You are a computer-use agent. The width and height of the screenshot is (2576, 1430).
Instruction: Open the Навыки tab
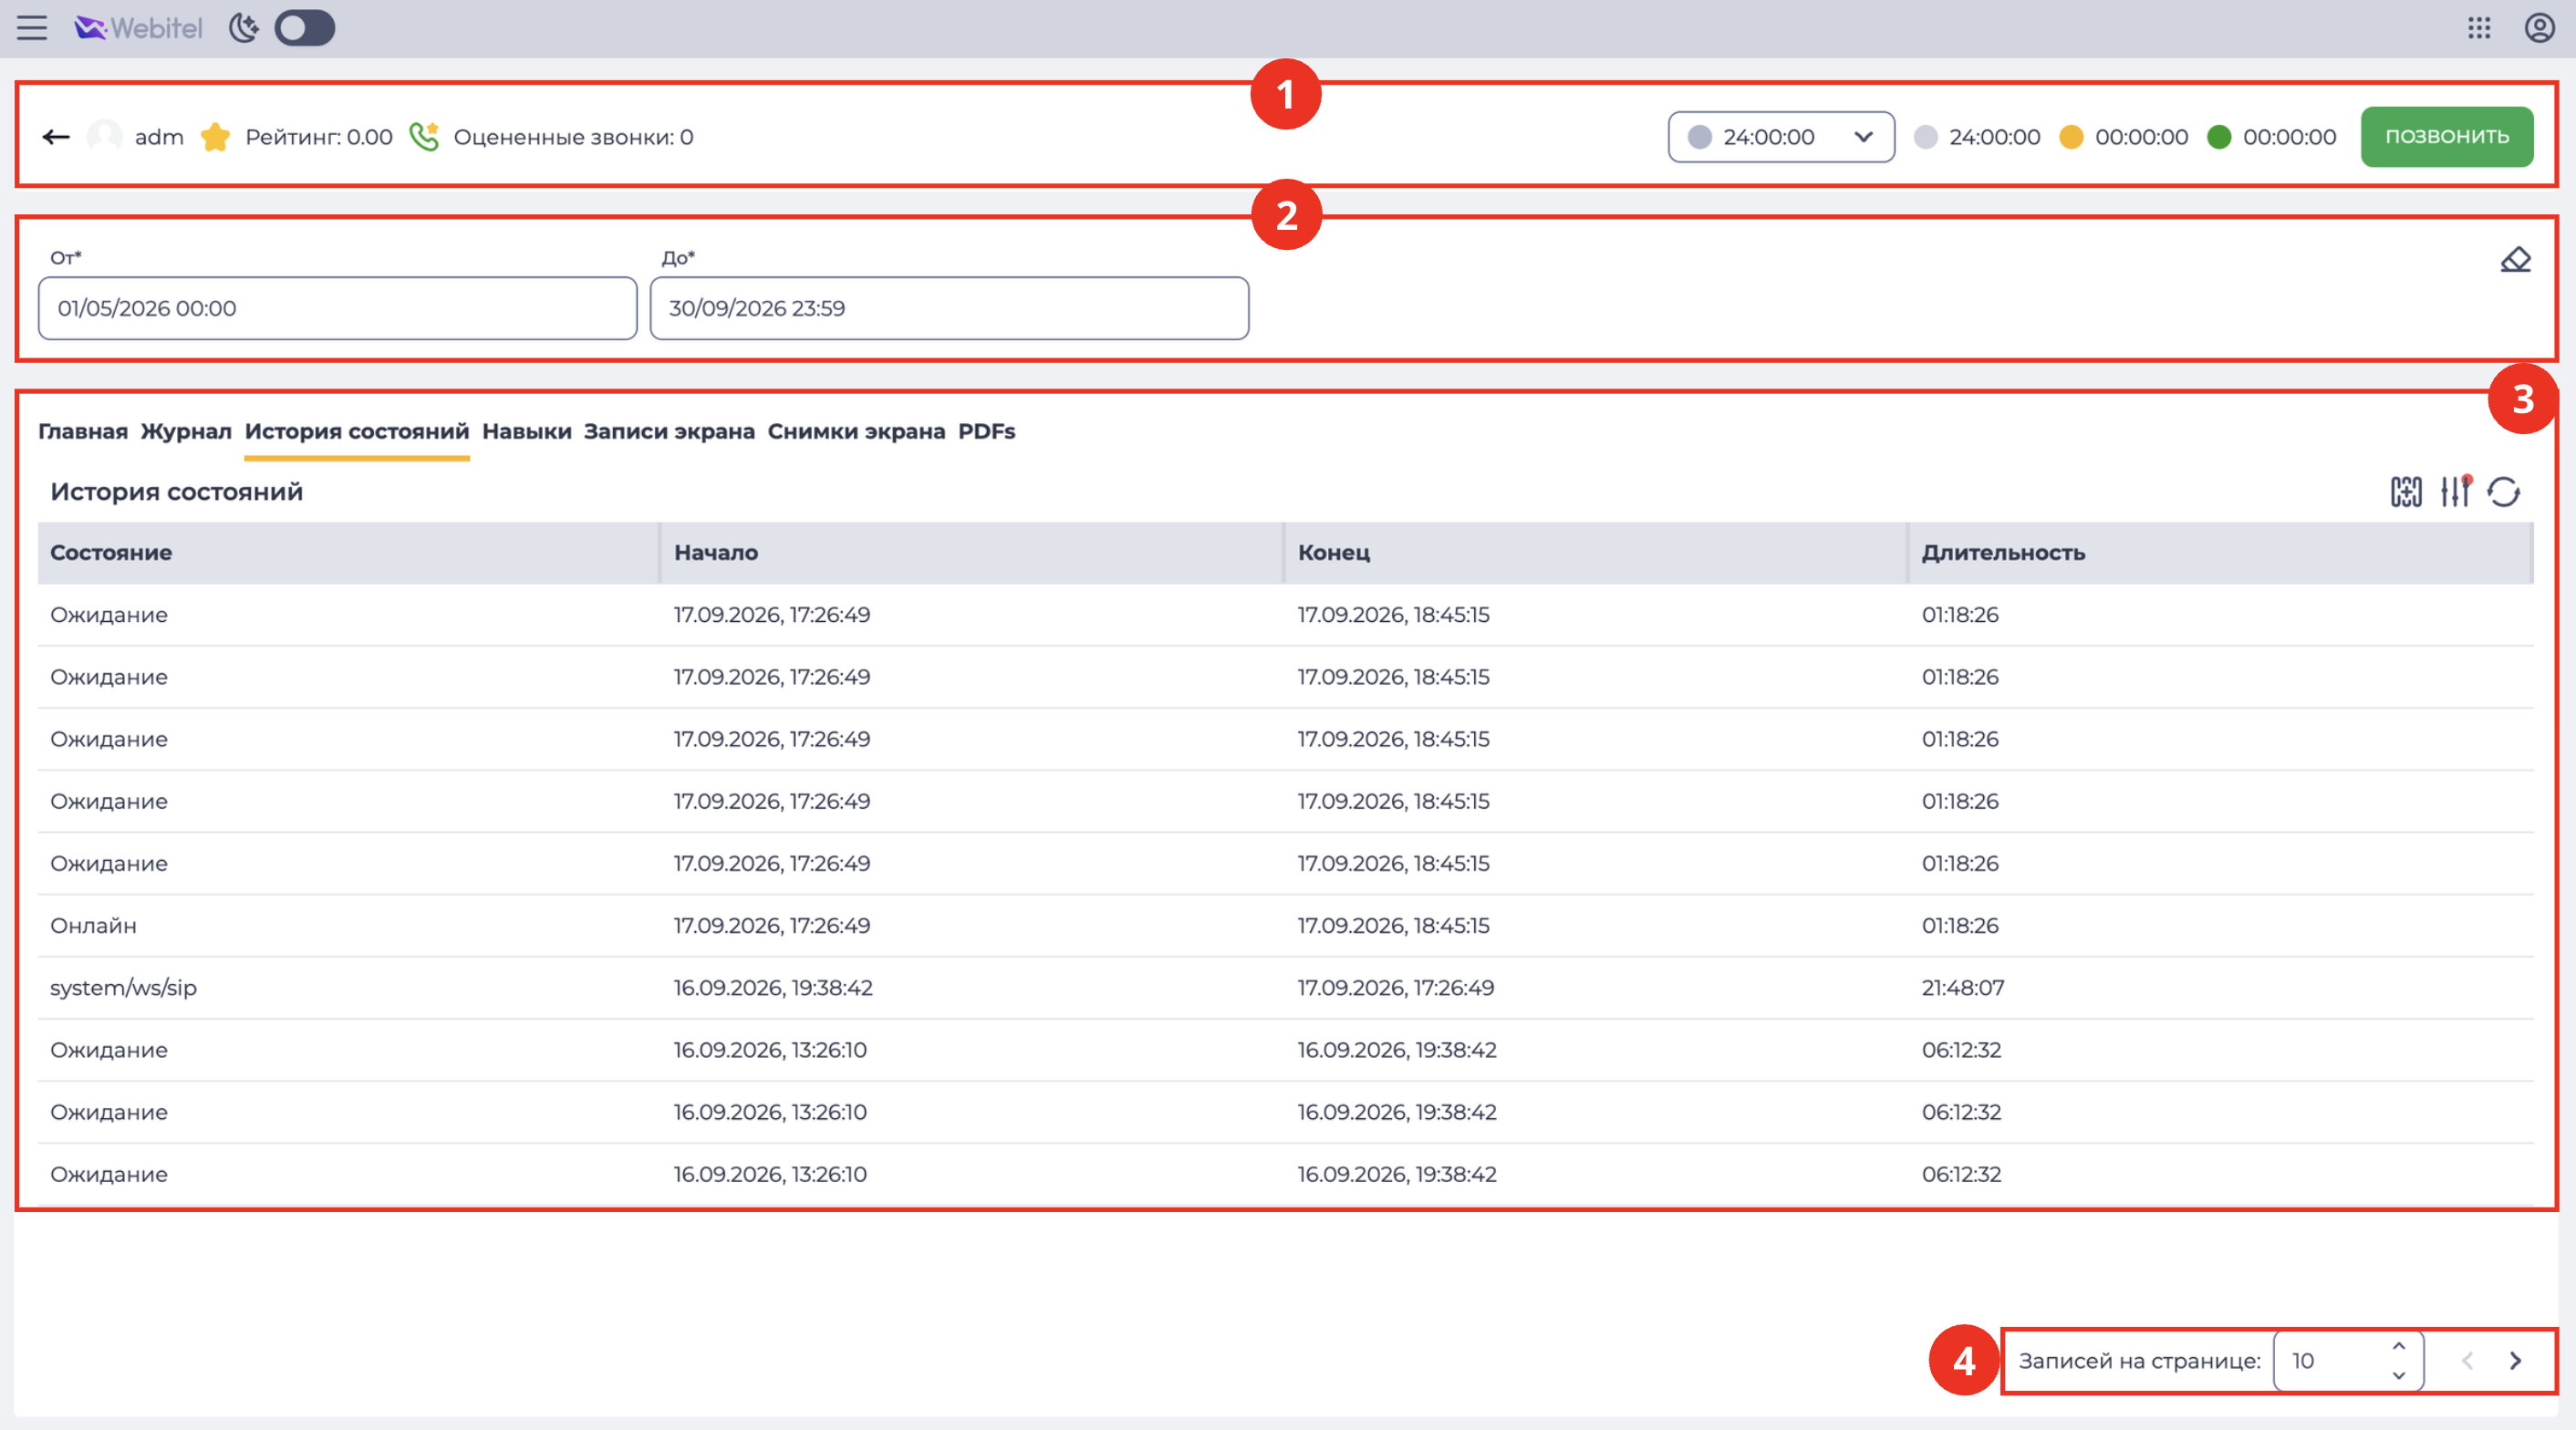coord(527,431)
